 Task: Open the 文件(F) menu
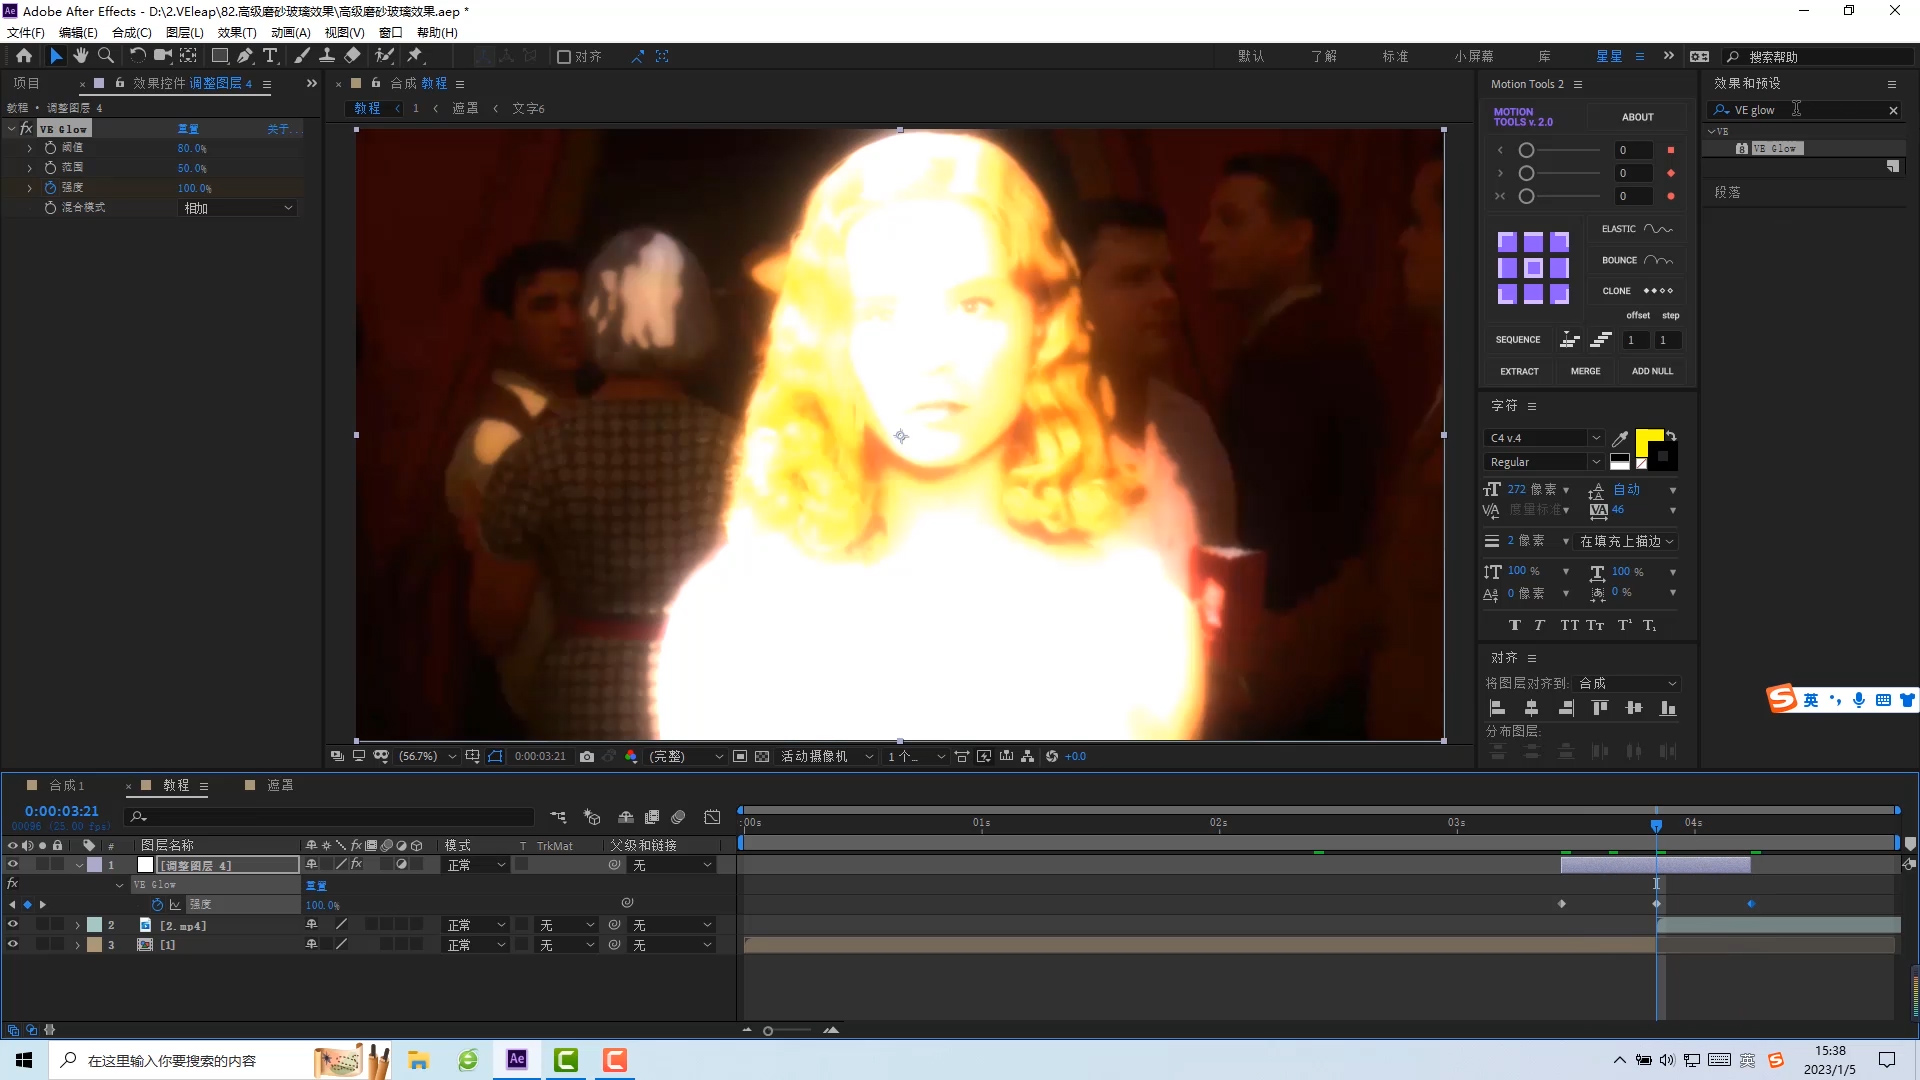click(26, 32)
